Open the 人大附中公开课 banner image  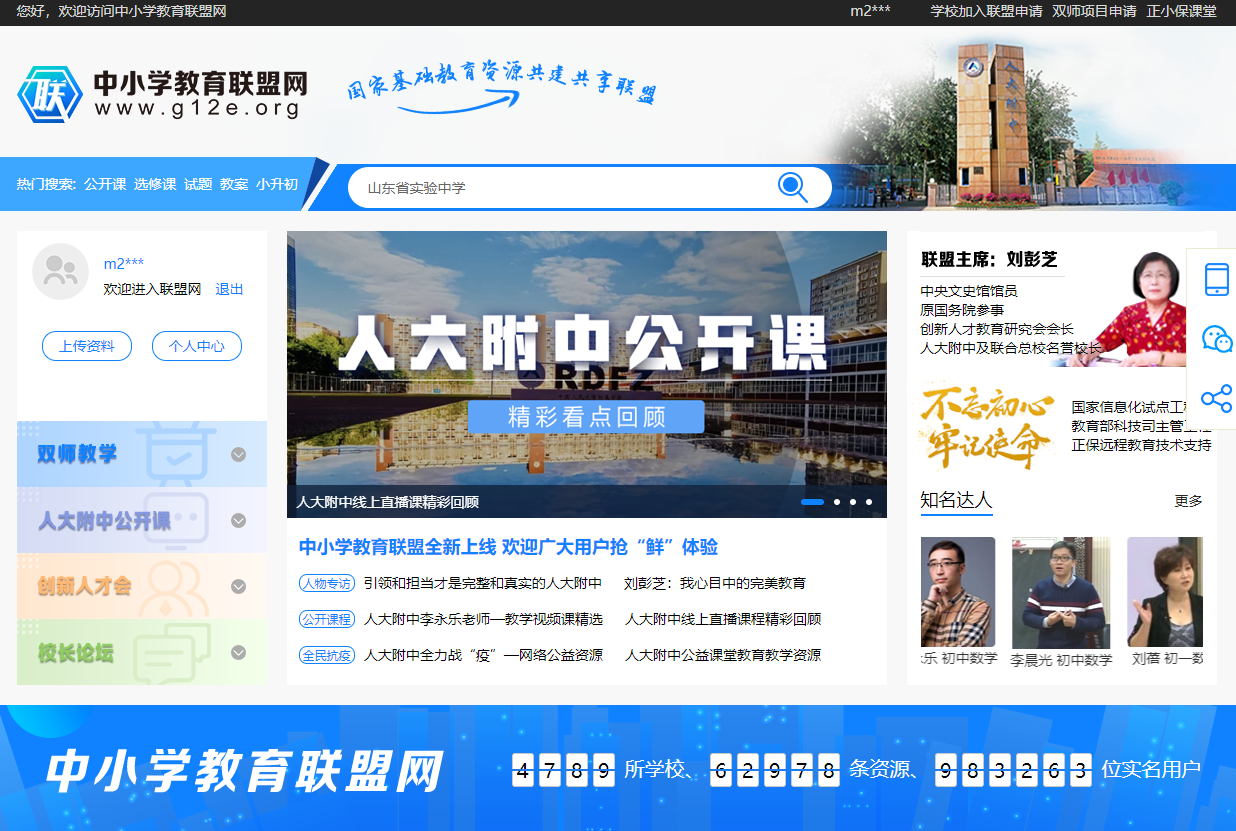click(x=587, y=374)
